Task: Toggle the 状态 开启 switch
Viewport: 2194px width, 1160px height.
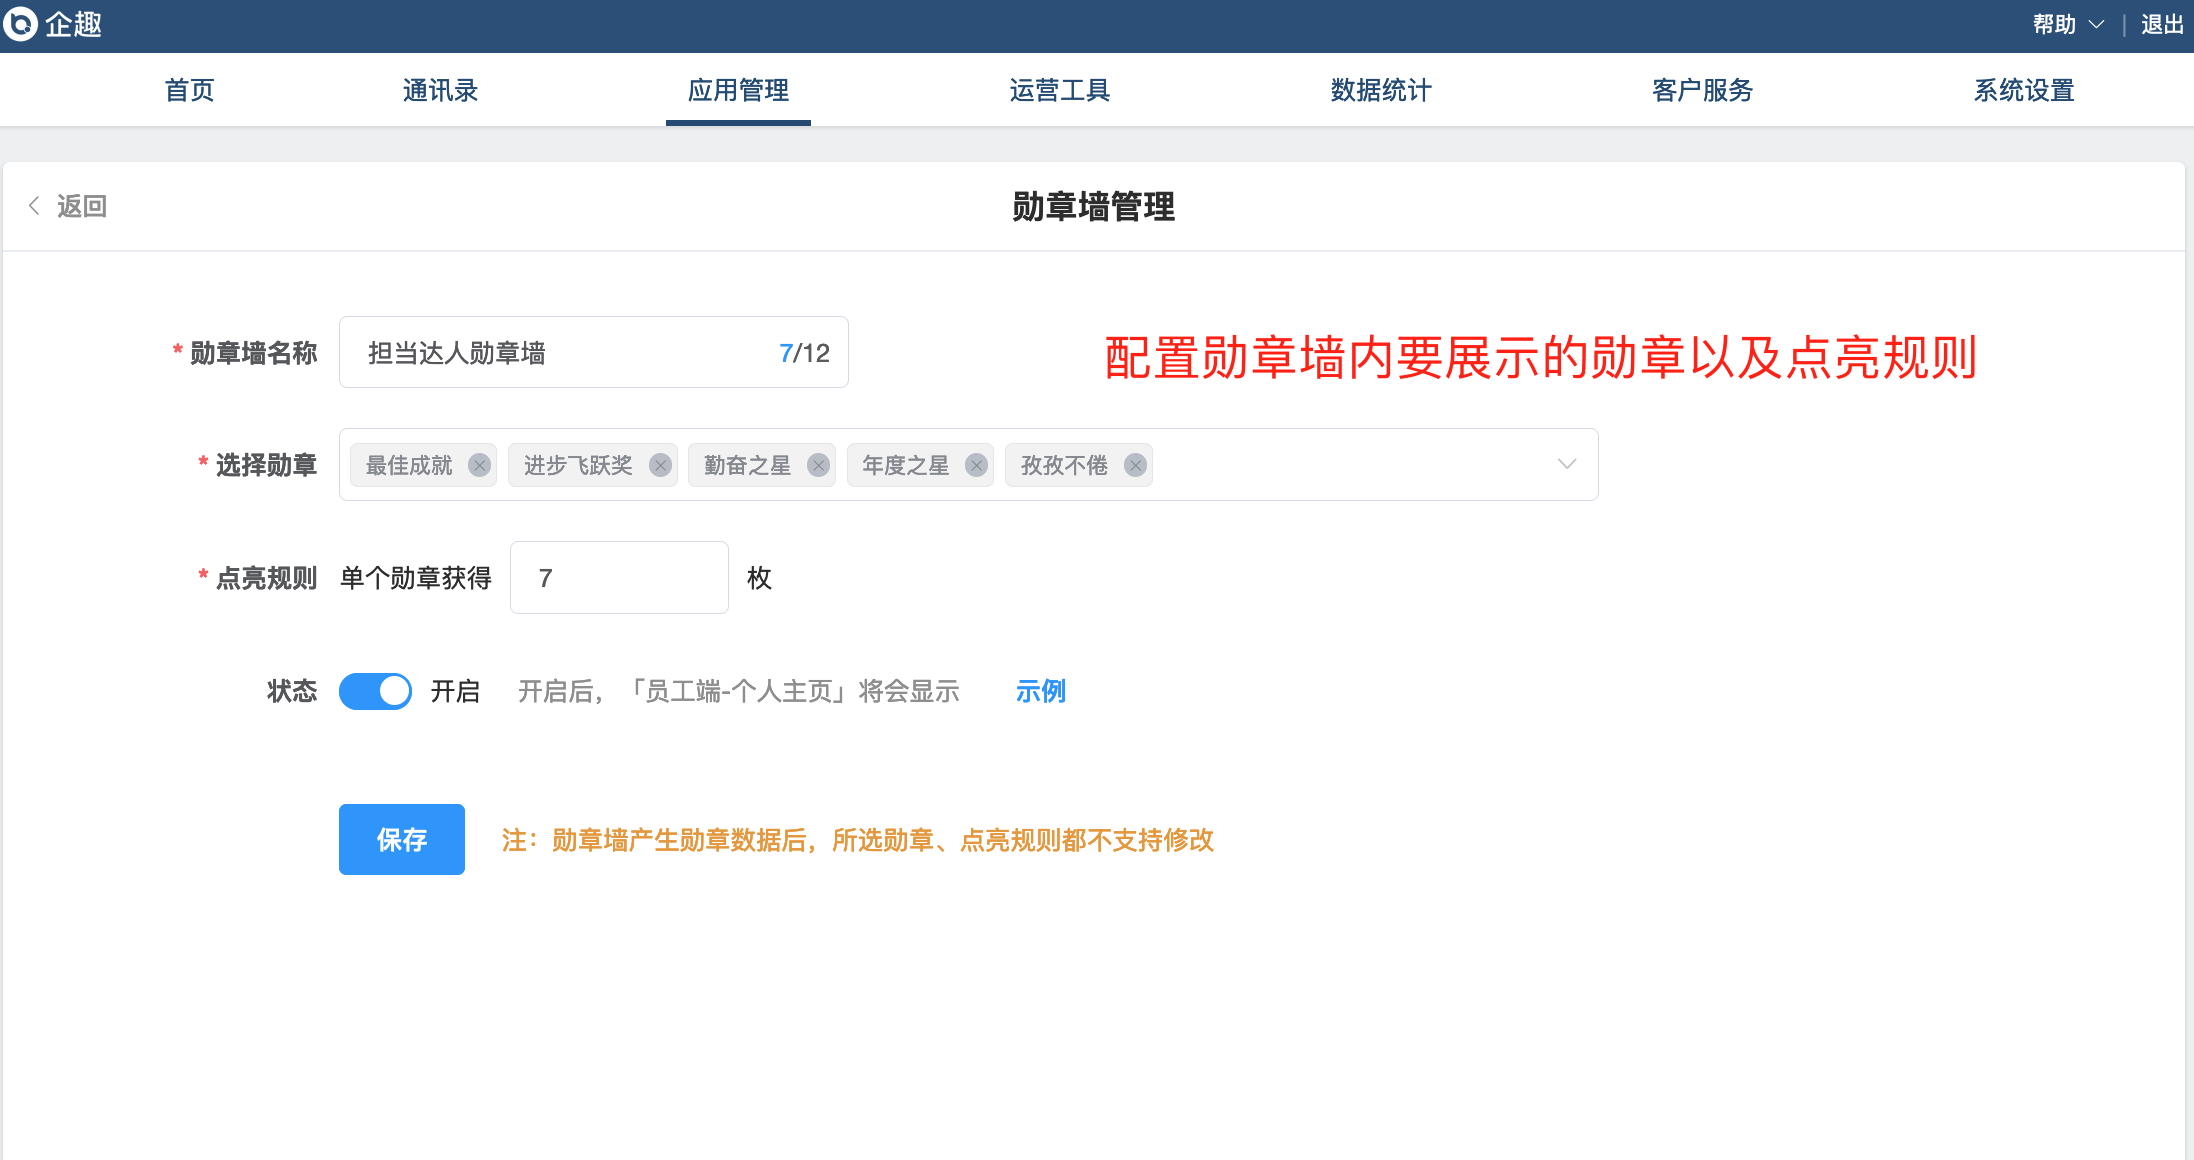Action: pos(375,691)
